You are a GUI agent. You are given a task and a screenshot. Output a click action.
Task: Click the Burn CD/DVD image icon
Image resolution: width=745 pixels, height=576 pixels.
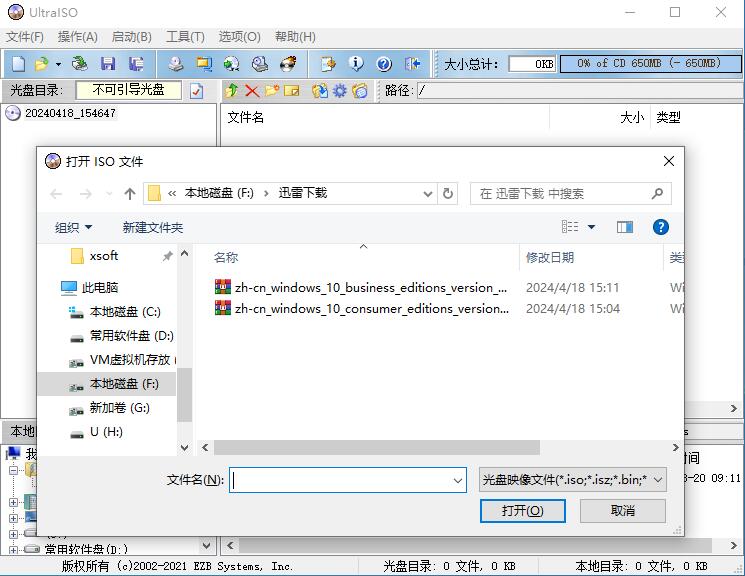coord(288,64)
